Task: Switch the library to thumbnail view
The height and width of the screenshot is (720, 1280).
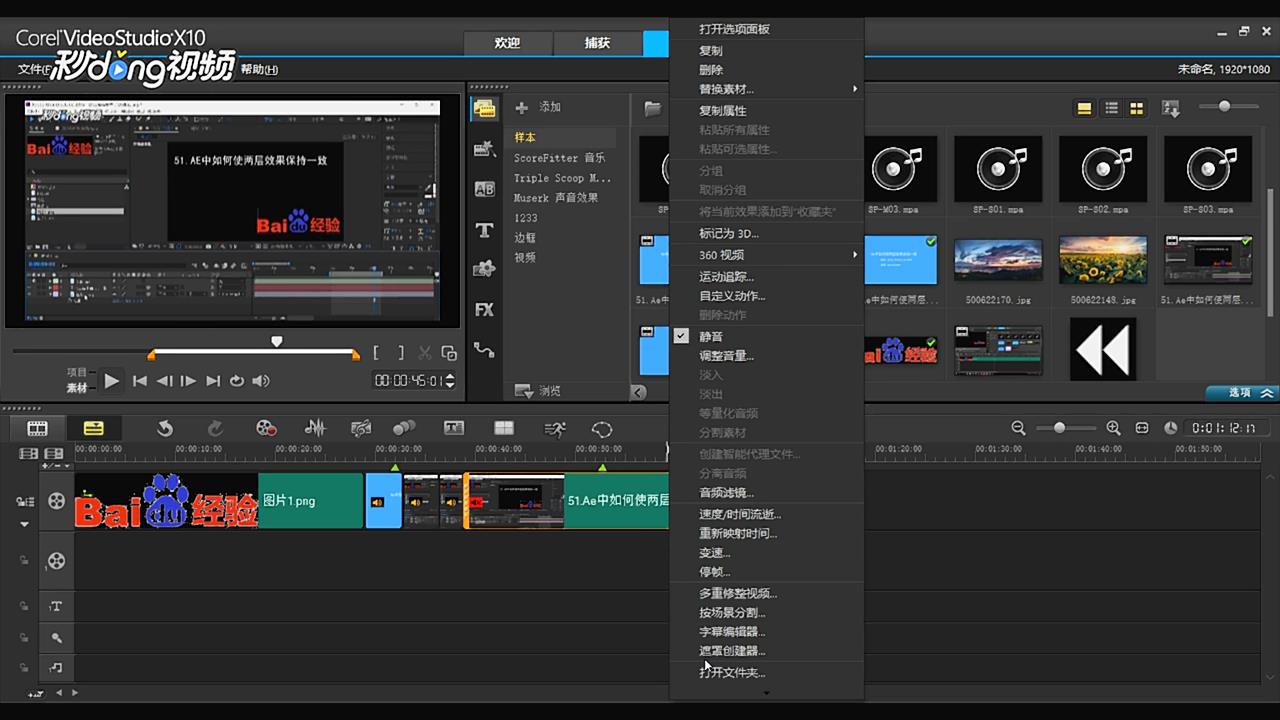Action: point(1136,108)
